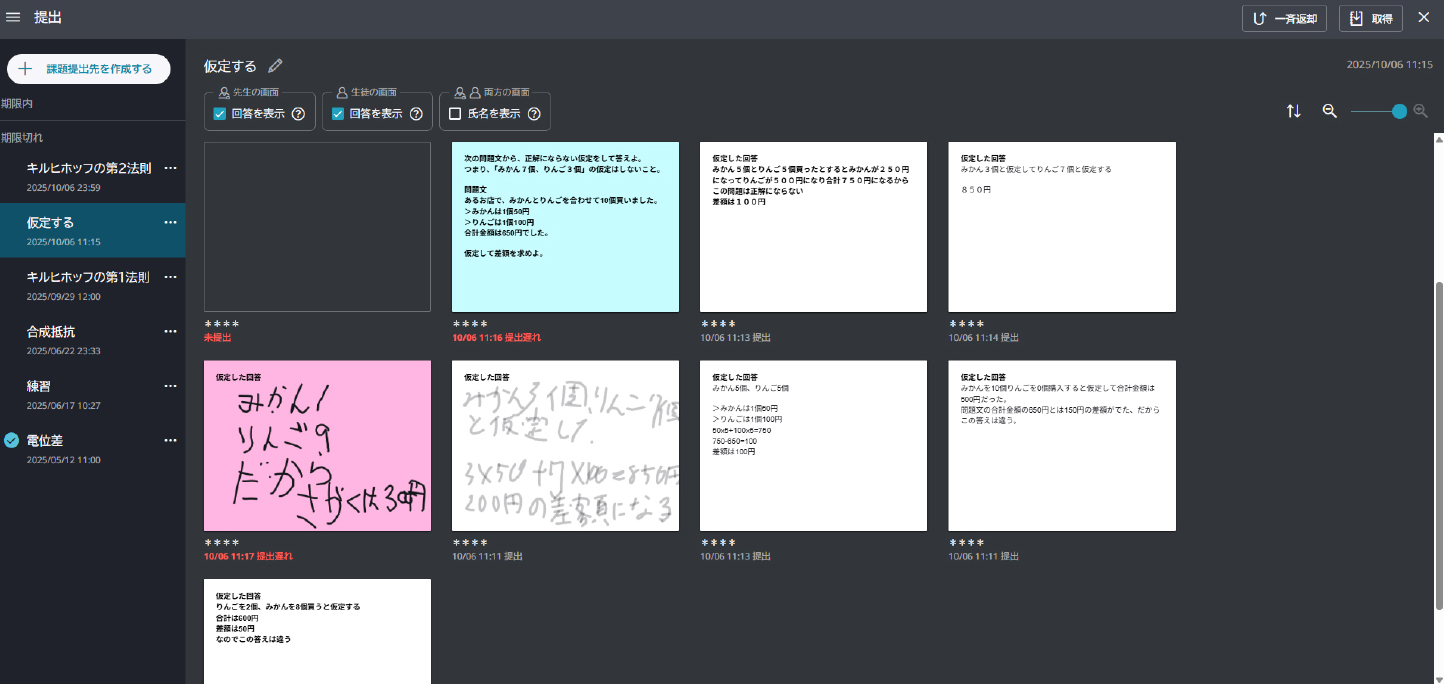This screenshot has height=684, width=1444.
Task: Select キルヒホッフの第1法則 in the sidebar
Action: tap(90, 277)
